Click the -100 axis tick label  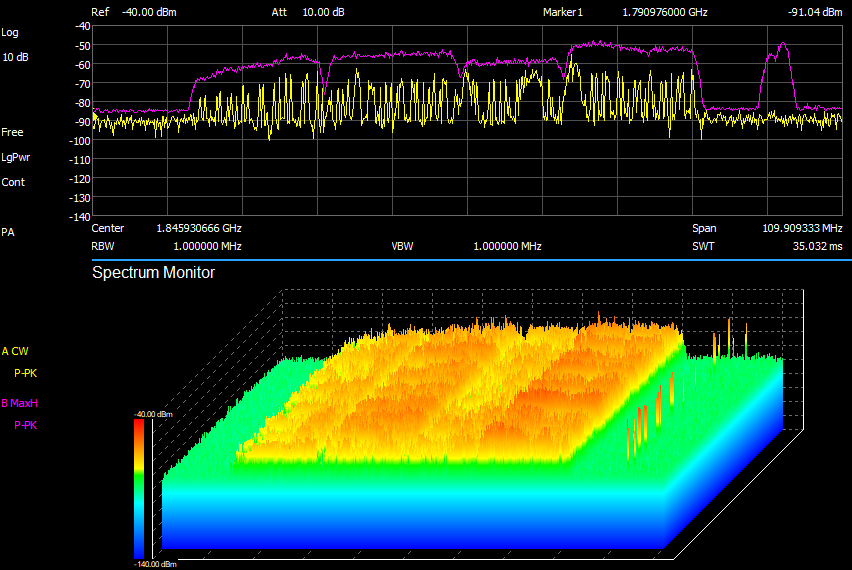(80, 141)
